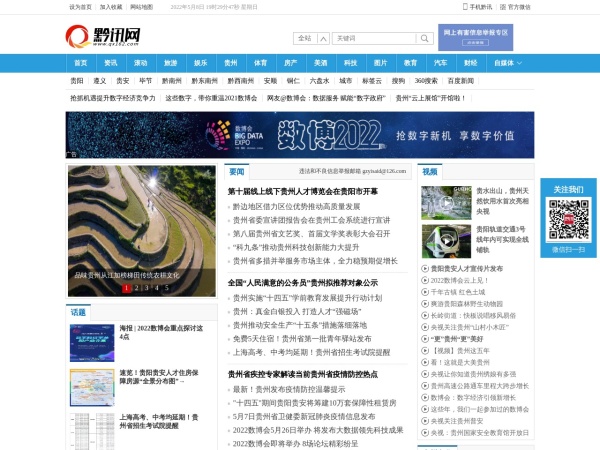The height and width of the screenshot is (450, 600).
Task: Select the 视频 tab
Action: click(x=430, y=172)
